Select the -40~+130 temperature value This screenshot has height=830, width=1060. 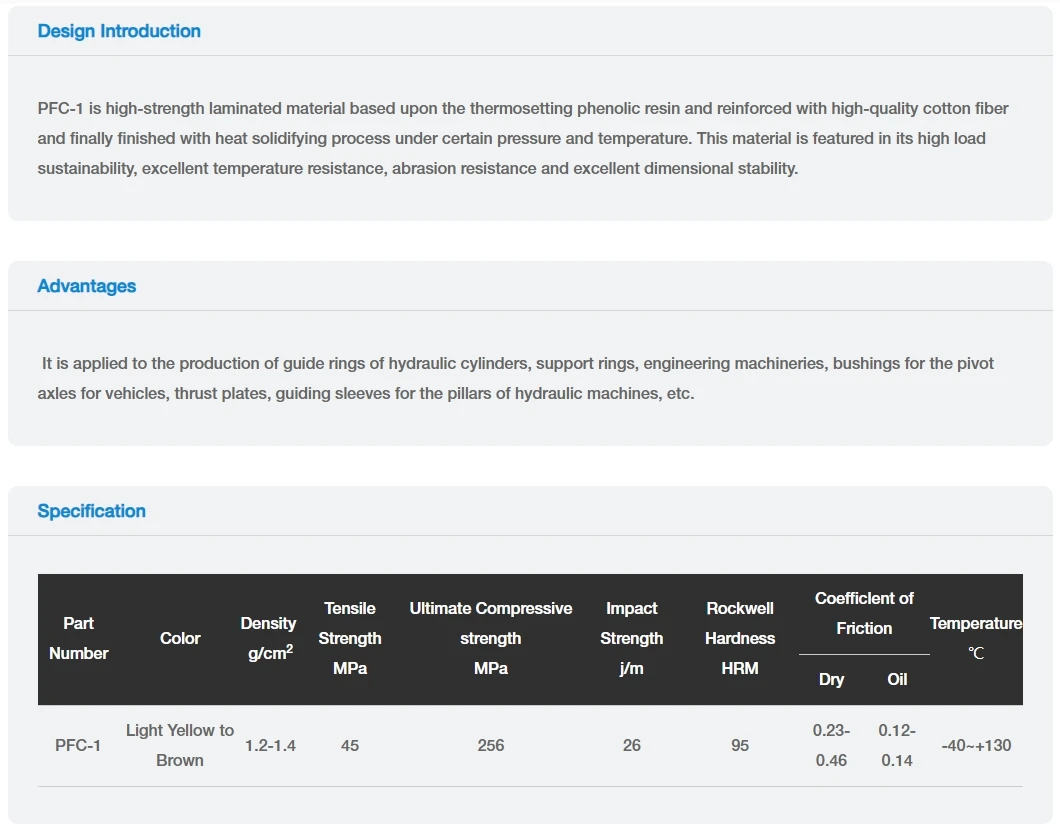click(976, 745)
